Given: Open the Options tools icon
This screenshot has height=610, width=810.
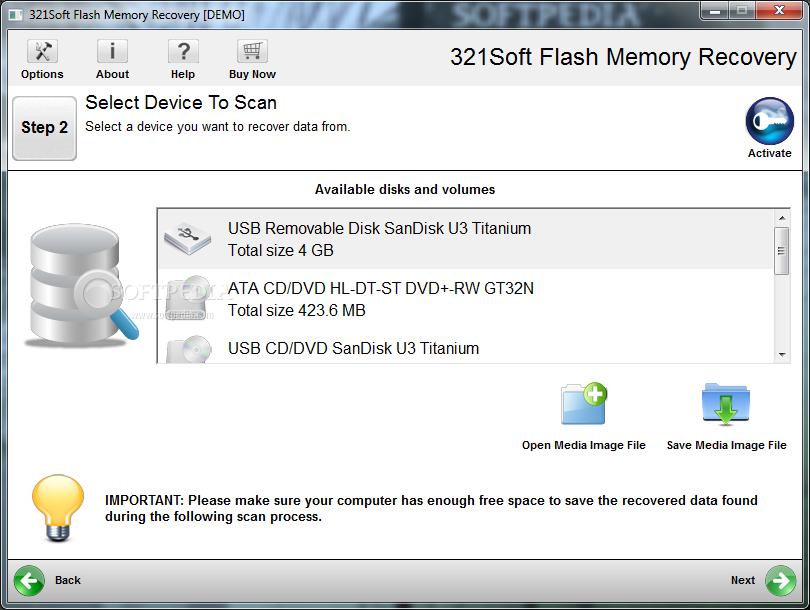Looking at the screenshot, I should [x=42, y=51].
